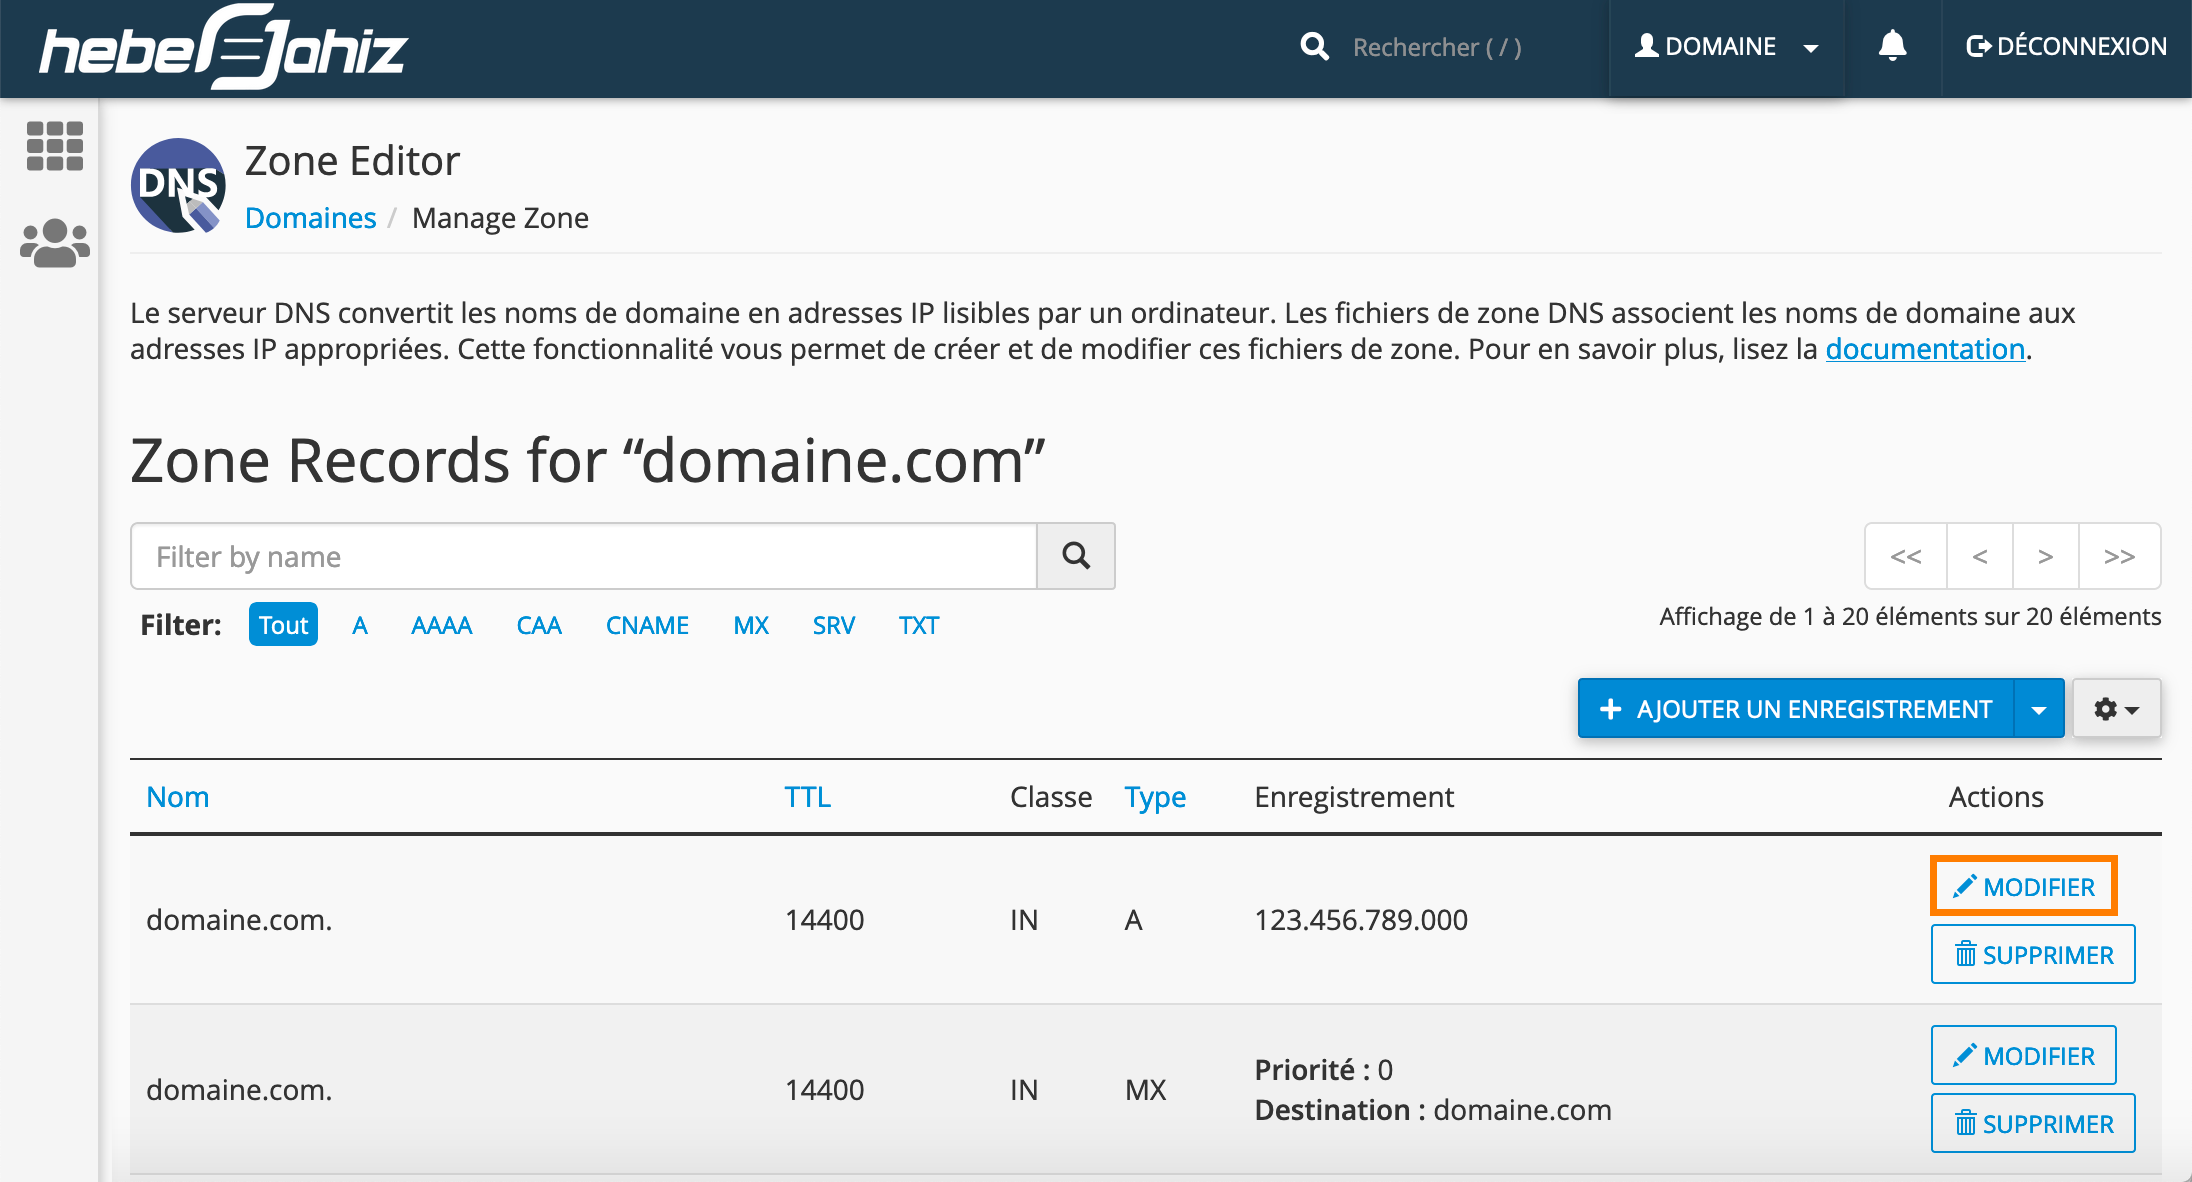
Task: Click the DNS Zone Editor logo
Action: tap(178, 186)
